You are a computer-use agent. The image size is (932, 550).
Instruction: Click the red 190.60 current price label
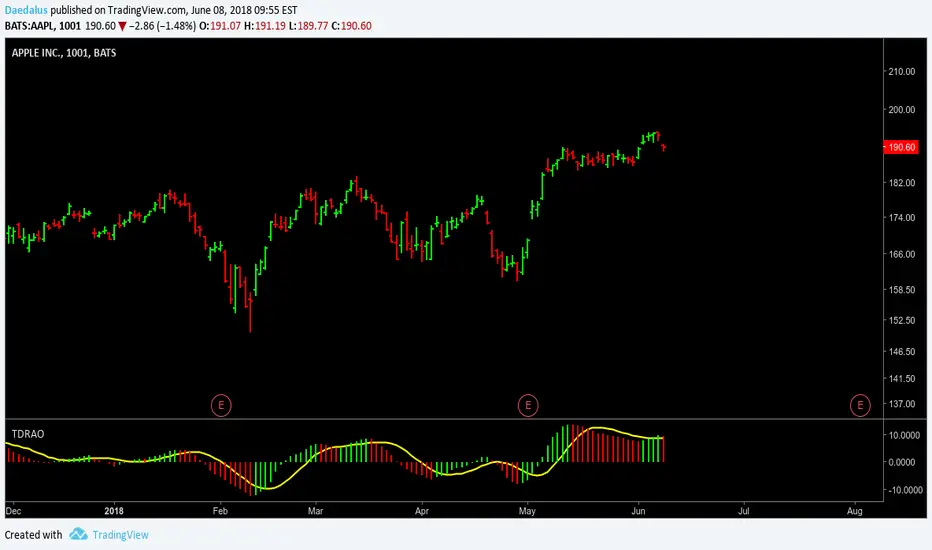pyautogui.click(x=902, y=147)
